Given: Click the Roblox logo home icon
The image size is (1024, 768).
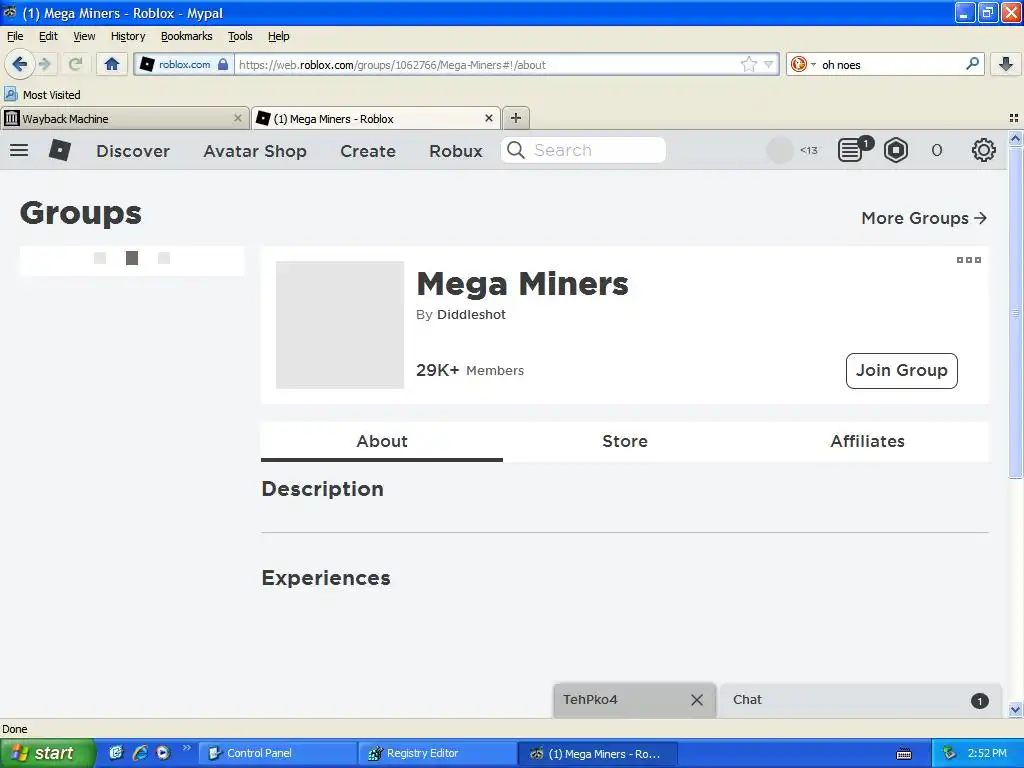Looking at the screenshot, I should (x=59, y=150).
